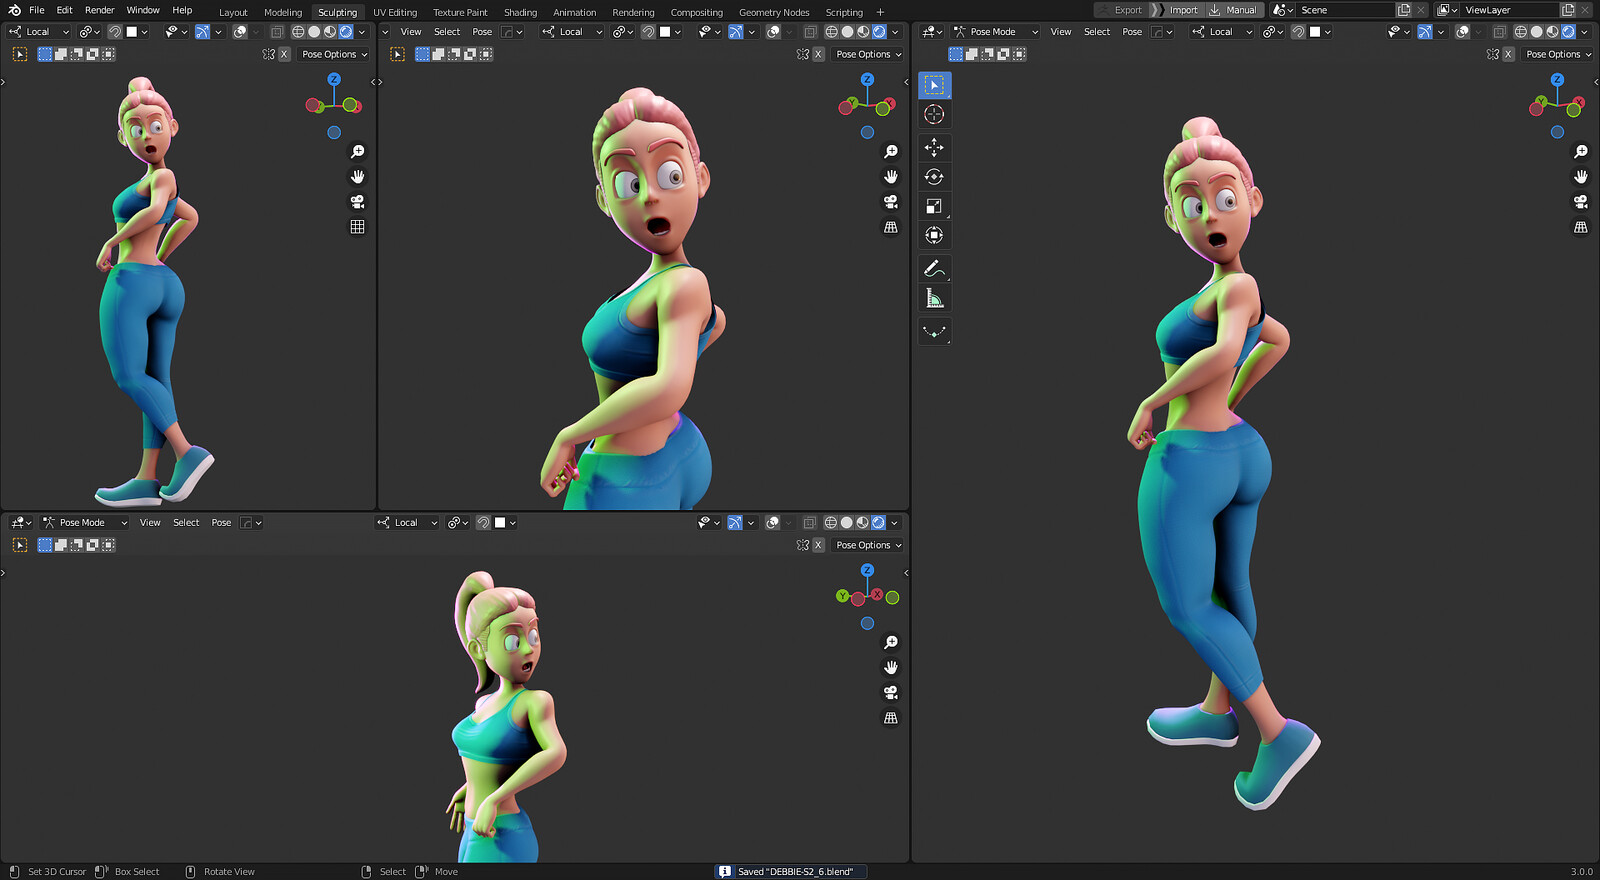Viewport: 1600px width, 880px height.
Task: Open Local orientation dropdown in bottom viewport
Action: [x=407, y=523]
